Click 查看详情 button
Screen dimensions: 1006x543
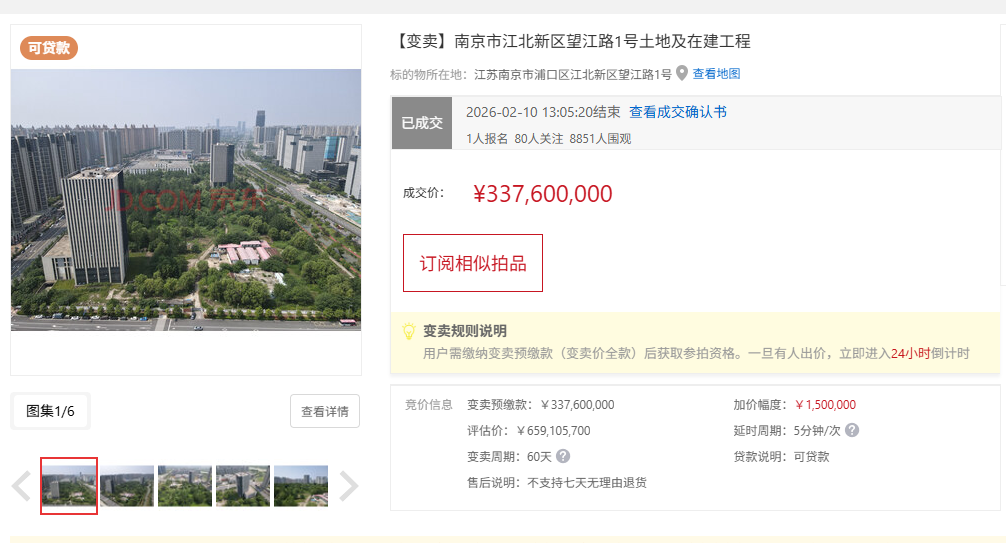(x=325, y=411)
